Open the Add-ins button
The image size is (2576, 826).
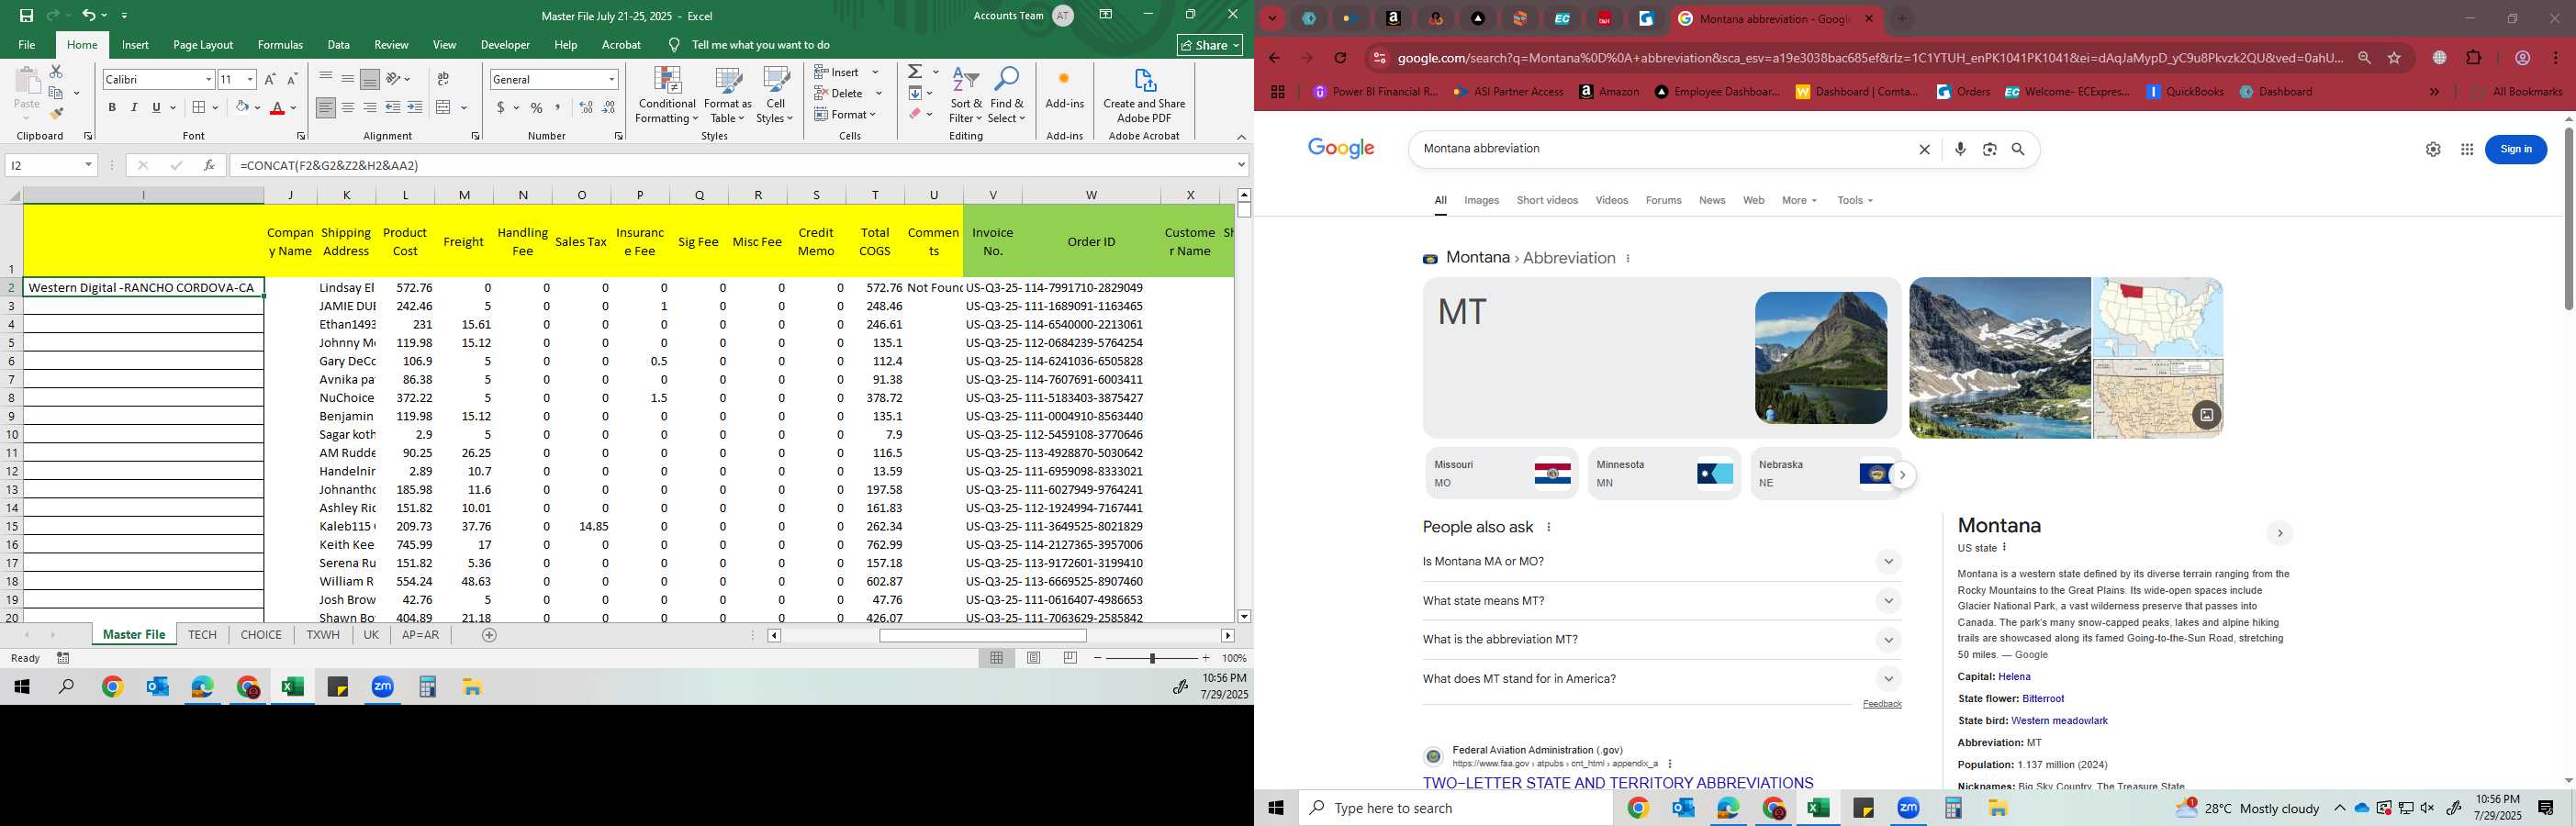[1064, 88]
